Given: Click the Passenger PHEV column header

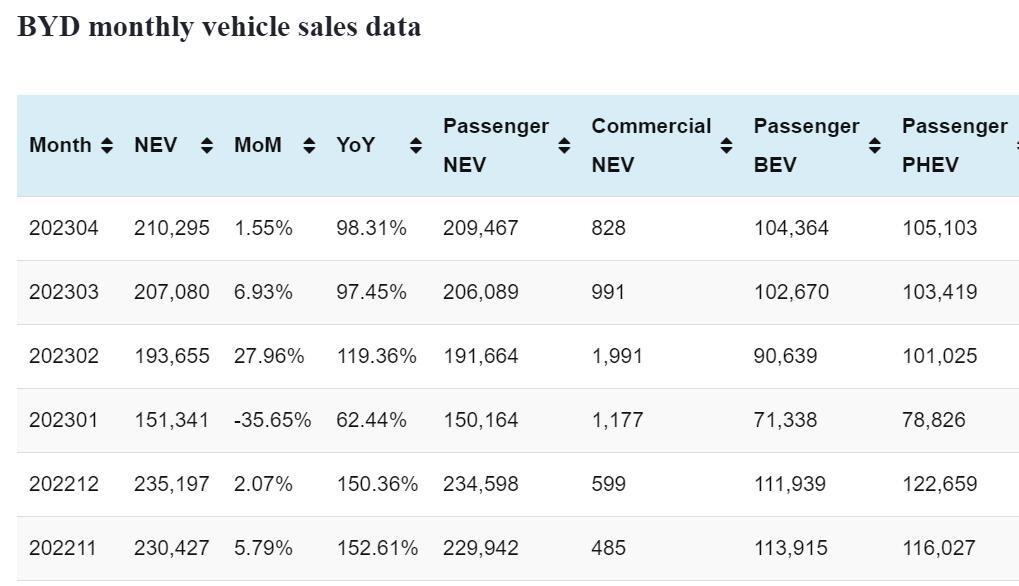Looking at the screenshot, I should coord(954,145).
